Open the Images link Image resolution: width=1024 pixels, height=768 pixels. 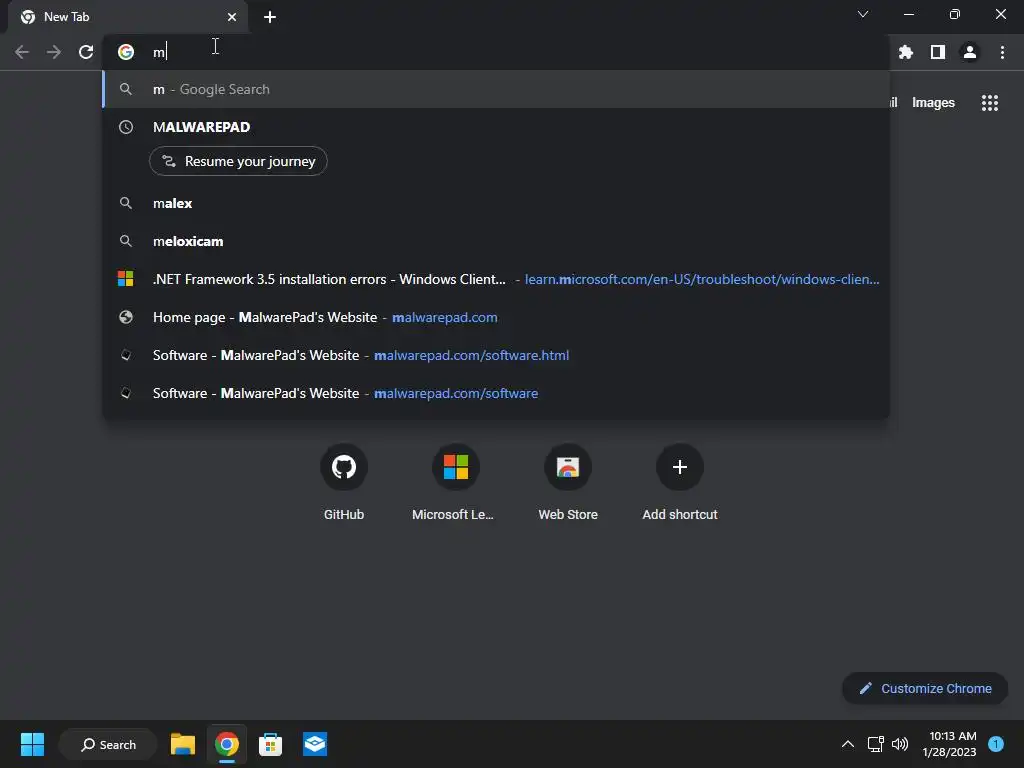933,103
